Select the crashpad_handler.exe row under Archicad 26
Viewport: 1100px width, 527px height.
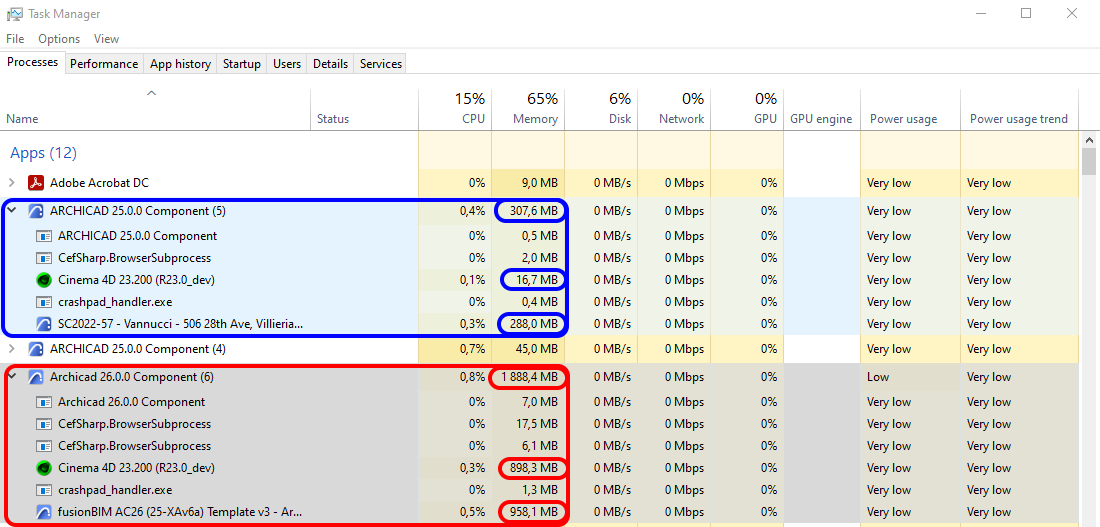pos(114,490)
